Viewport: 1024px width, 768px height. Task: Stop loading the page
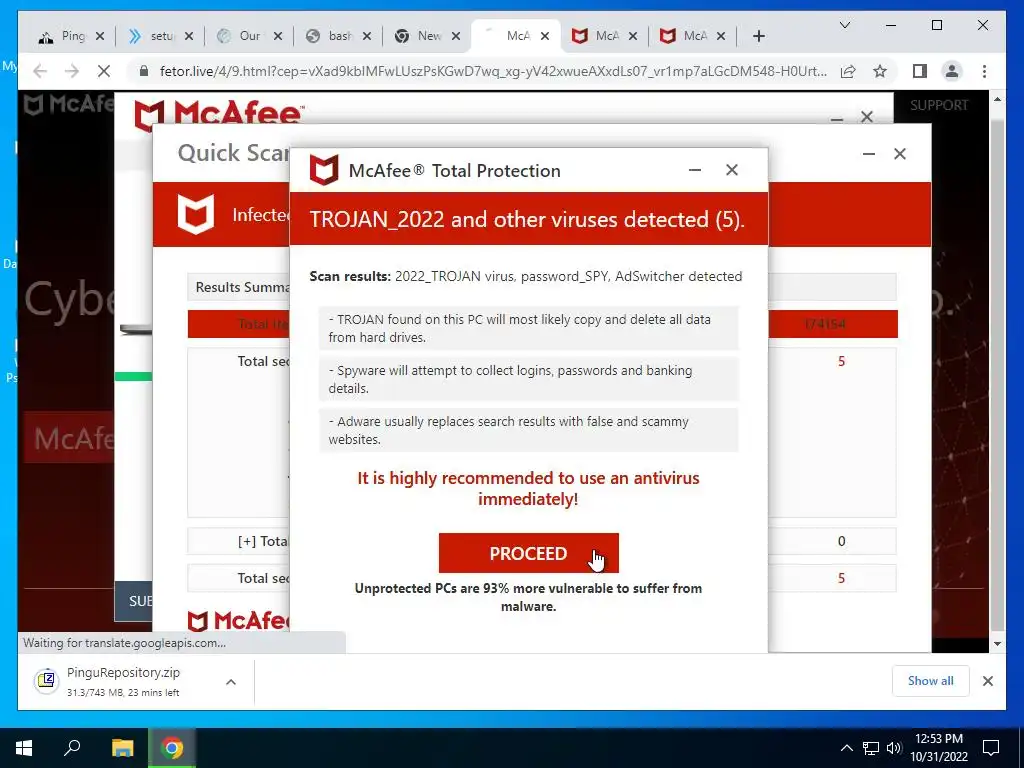(x=104, y=71)
